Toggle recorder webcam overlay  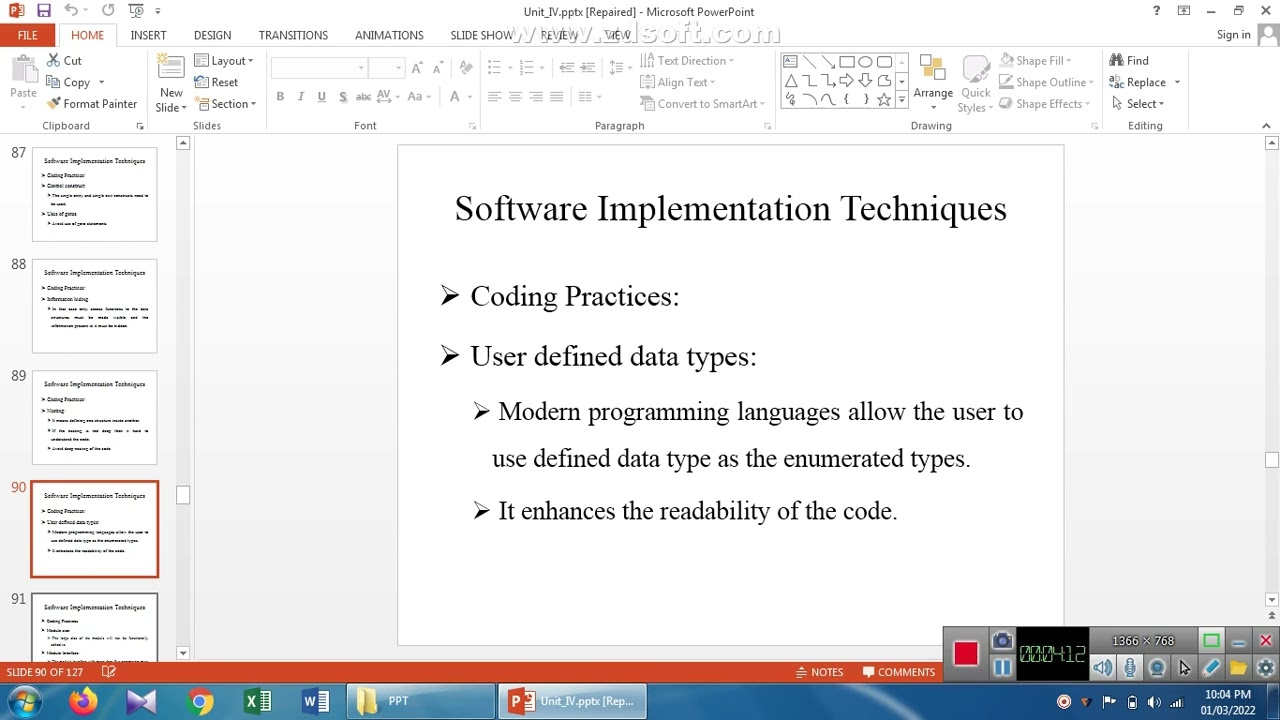tap(1157, 668)
